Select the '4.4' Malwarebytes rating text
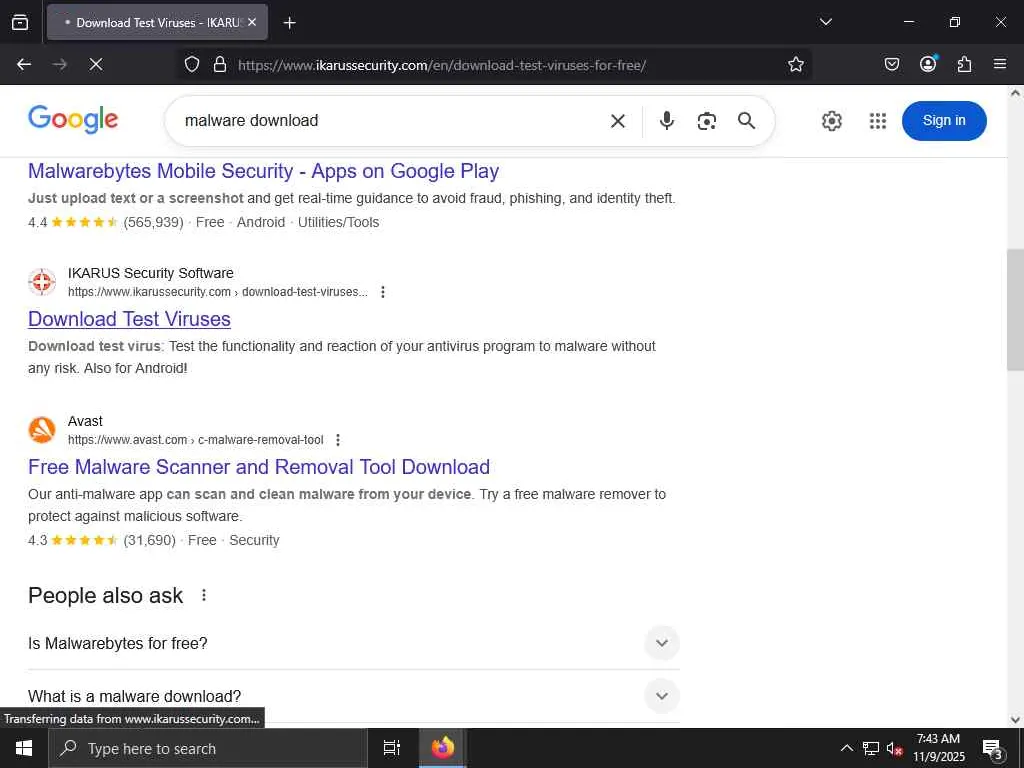 [x=37, y=223]
